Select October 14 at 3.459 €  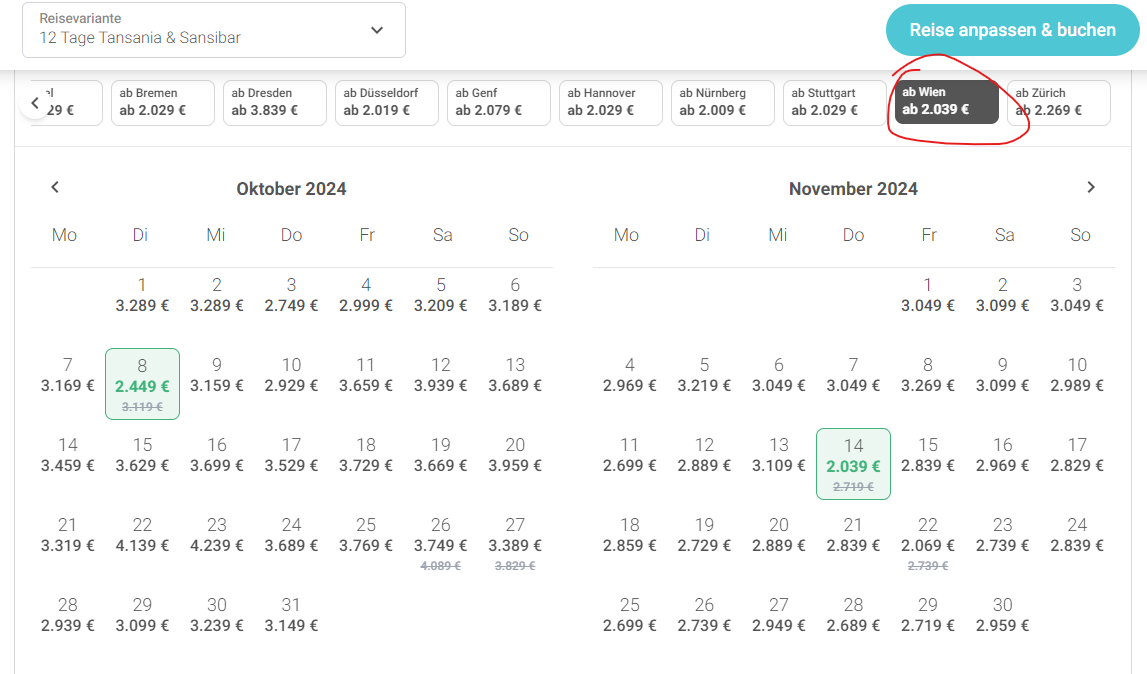coord(68,455)
